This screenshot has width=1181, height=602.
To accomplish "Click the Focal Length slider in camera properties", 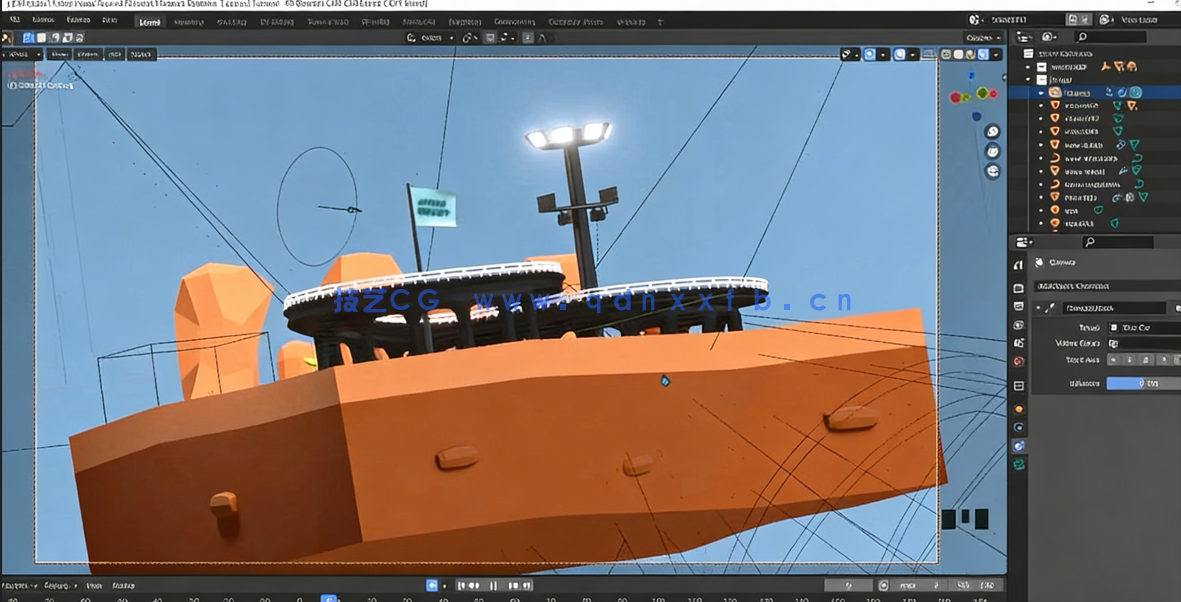I will (x=1140, y=383).
